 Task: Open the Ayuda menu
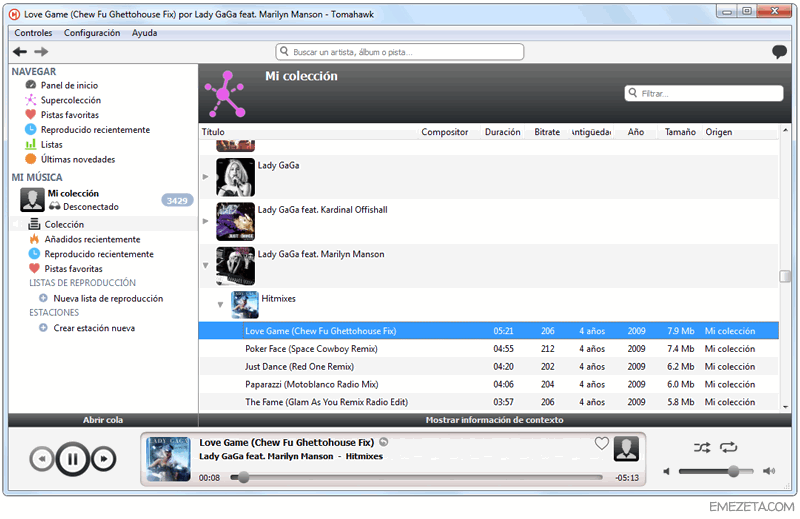[x=144, y=33]
